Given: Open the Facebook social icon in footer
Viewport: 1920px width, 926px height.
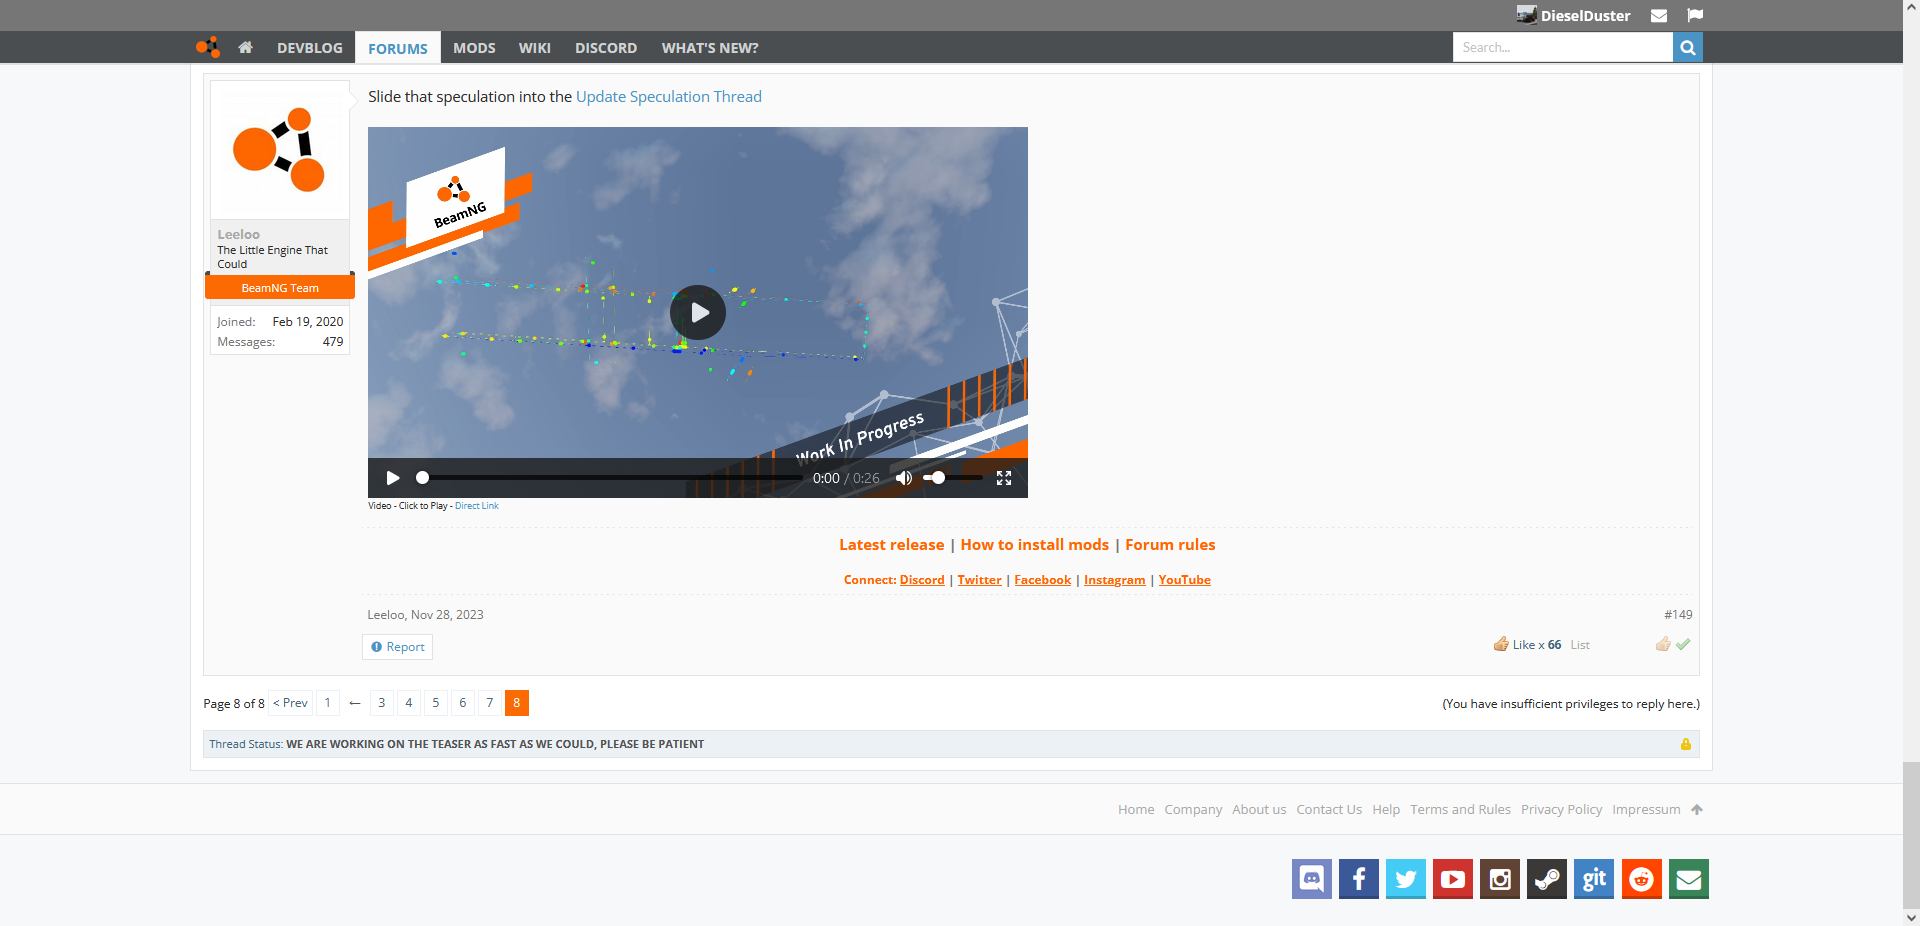Looking at the screenshot, I should tap(1359, 879).
